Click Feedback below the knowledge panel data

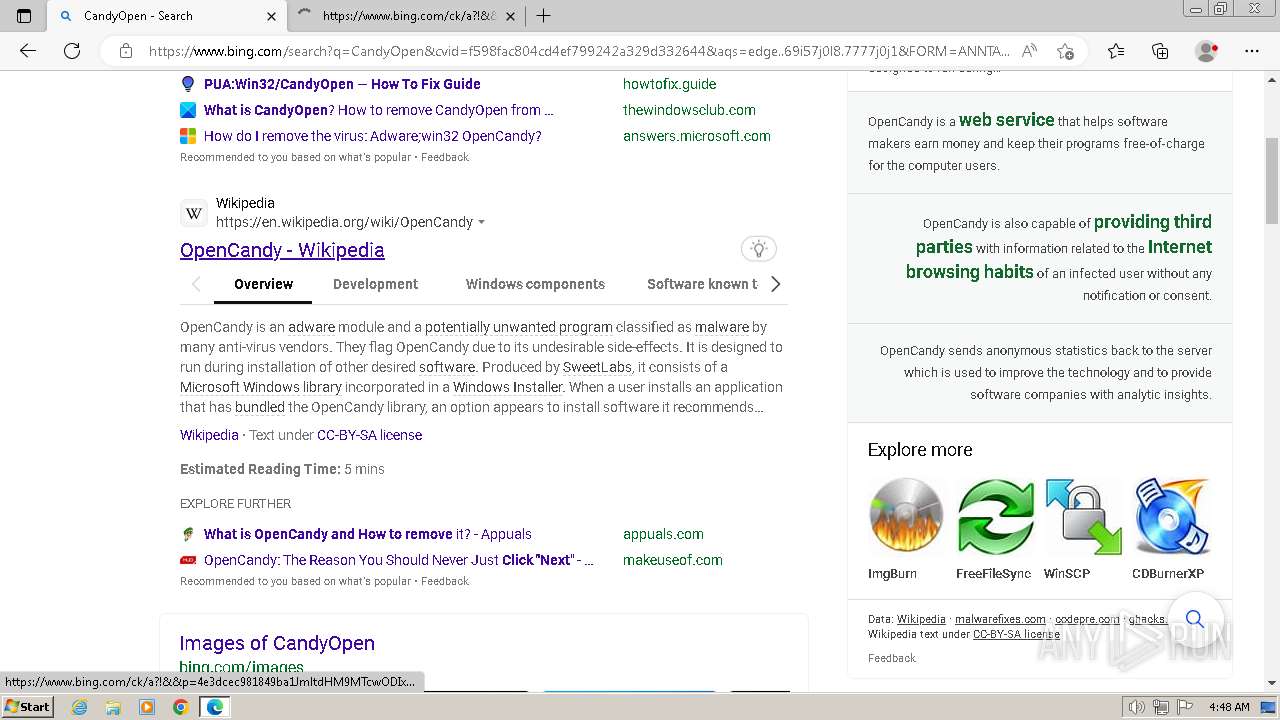point(891,658)
